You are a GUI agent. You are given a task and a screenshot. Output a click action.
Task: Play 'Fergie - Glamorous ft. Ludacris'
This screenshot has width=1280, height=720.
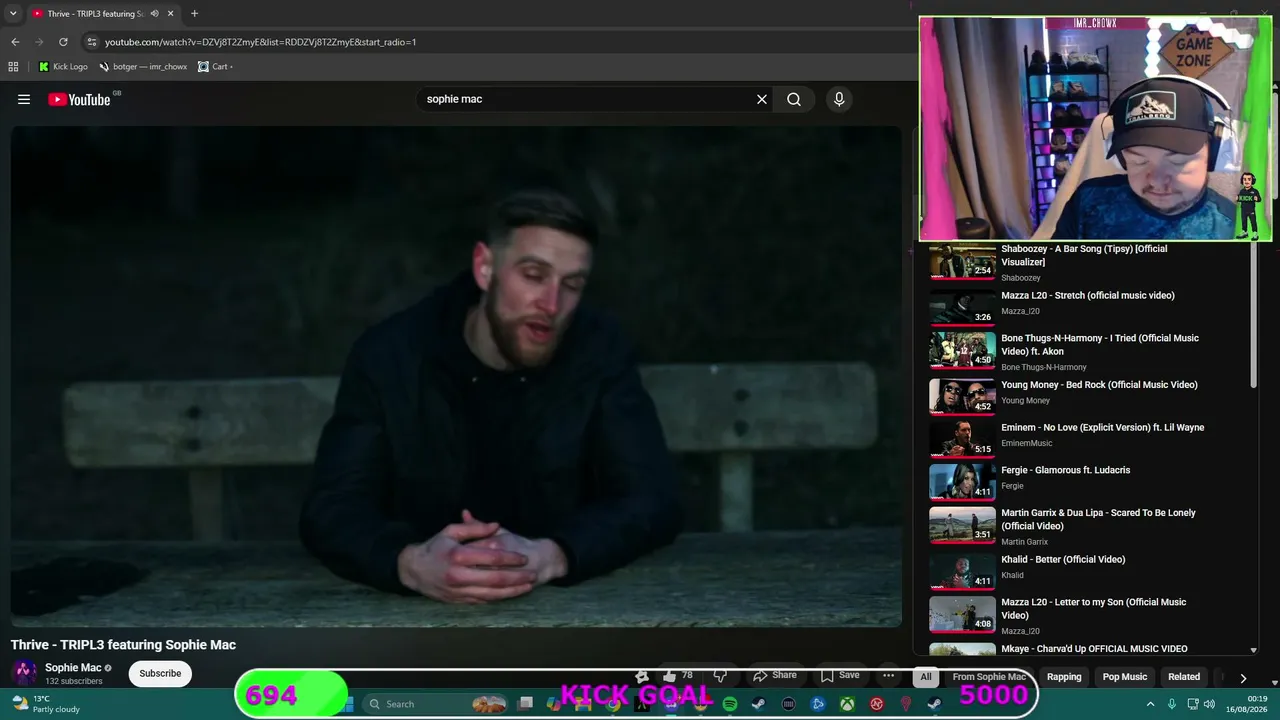click(1066, 470)
